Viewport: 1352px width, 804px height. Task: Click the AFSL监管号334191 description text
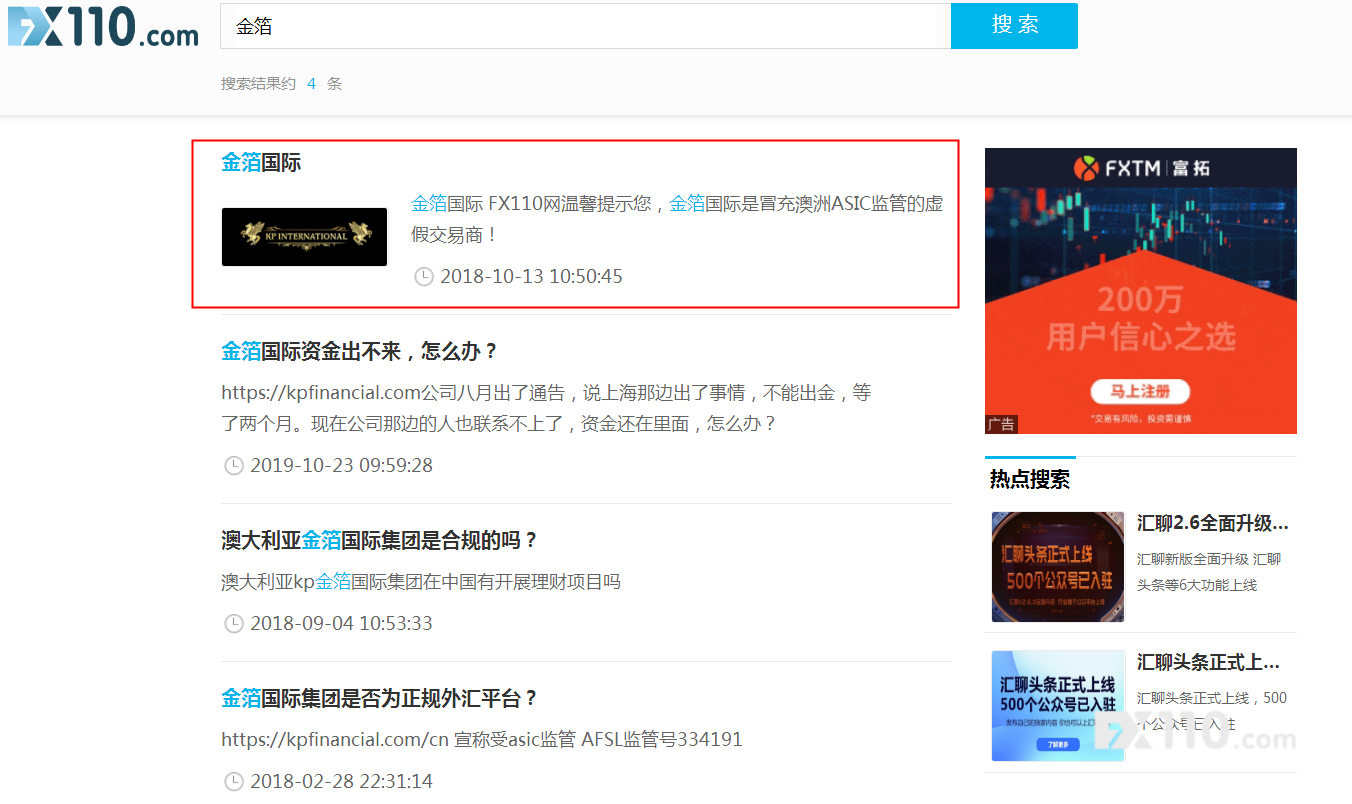pos(482,740)
